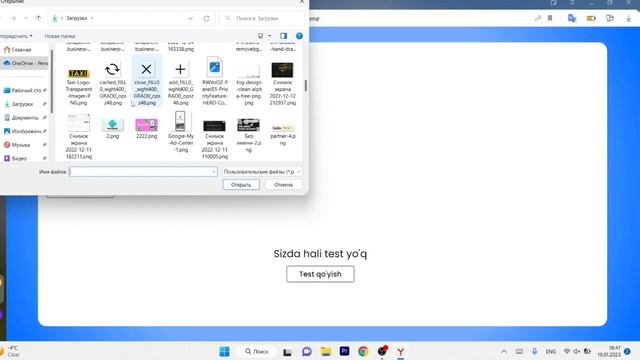The image size is (640, 360).
Task: Select the 2222.png pink thumbnail
Action: [x=147, y=128]
